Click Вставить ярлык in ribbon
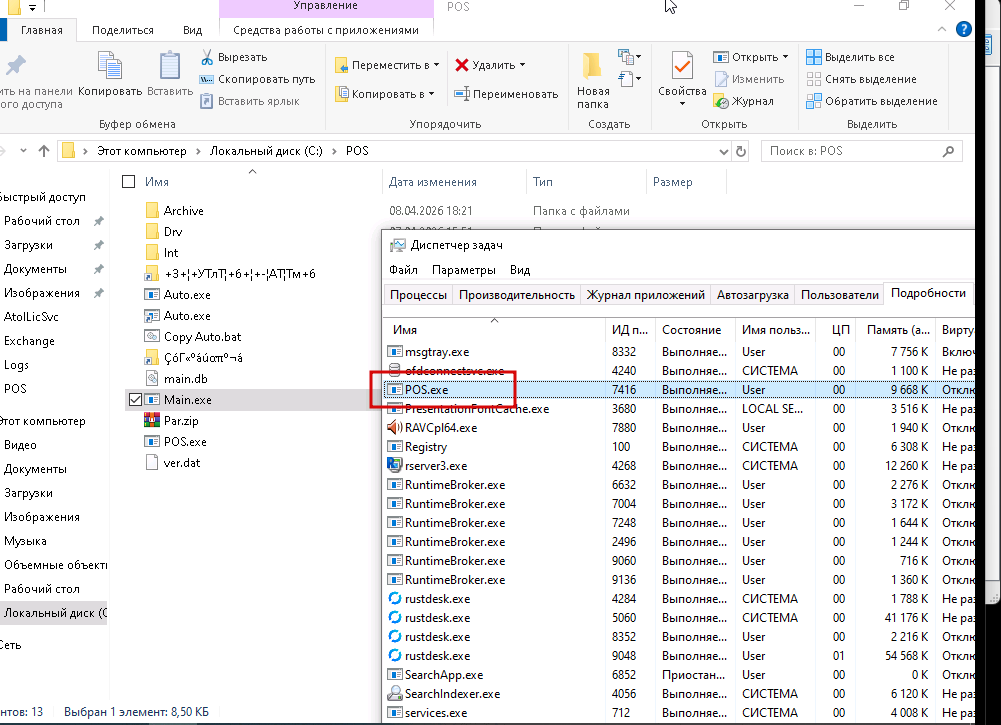The height and width of the screenshot is (725, 1001). pyautogui.click(x=250, y=101)
